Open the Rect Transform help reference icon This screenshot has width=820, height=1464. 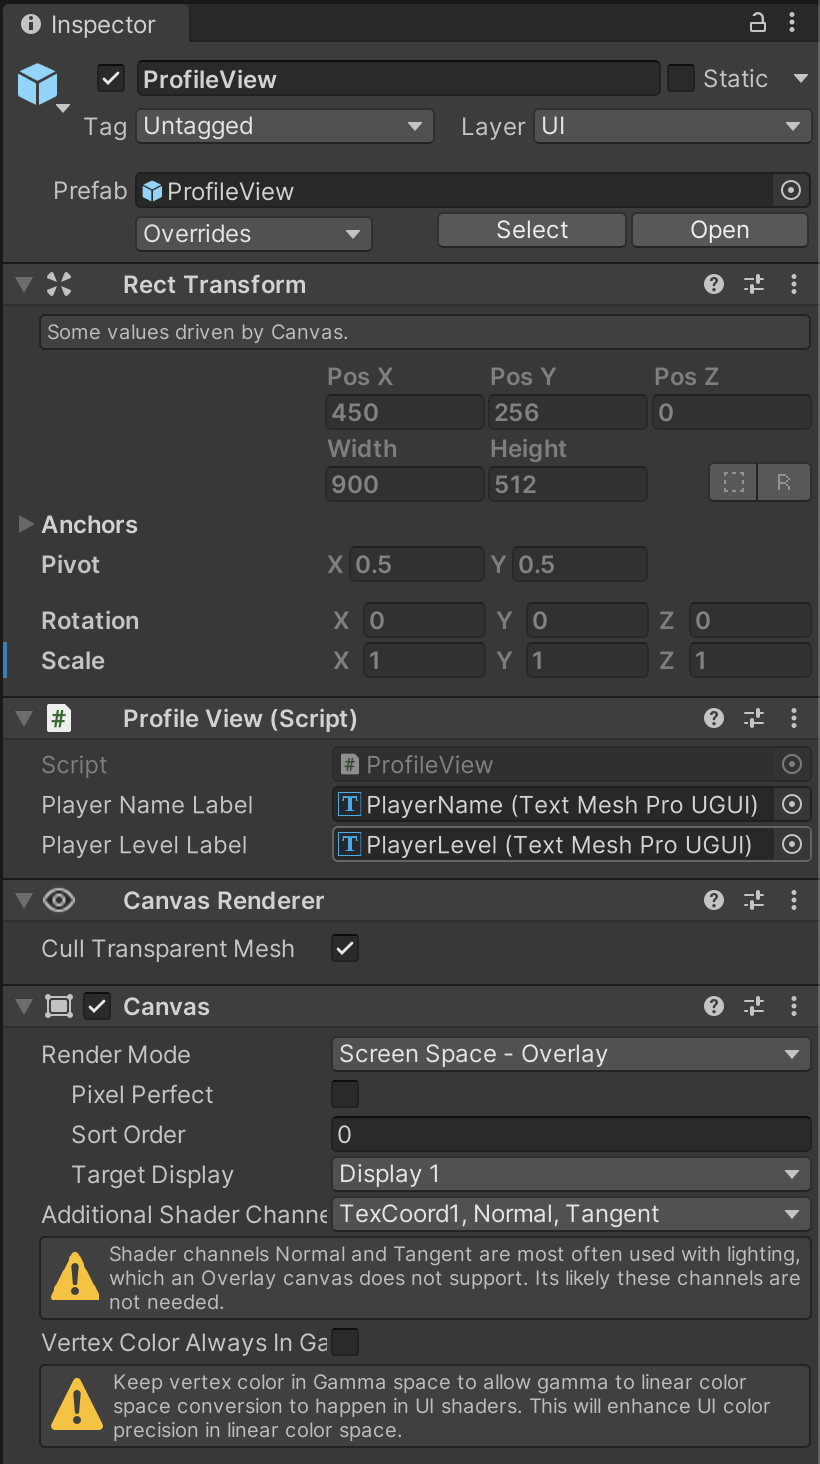click(x=714, y=285)
